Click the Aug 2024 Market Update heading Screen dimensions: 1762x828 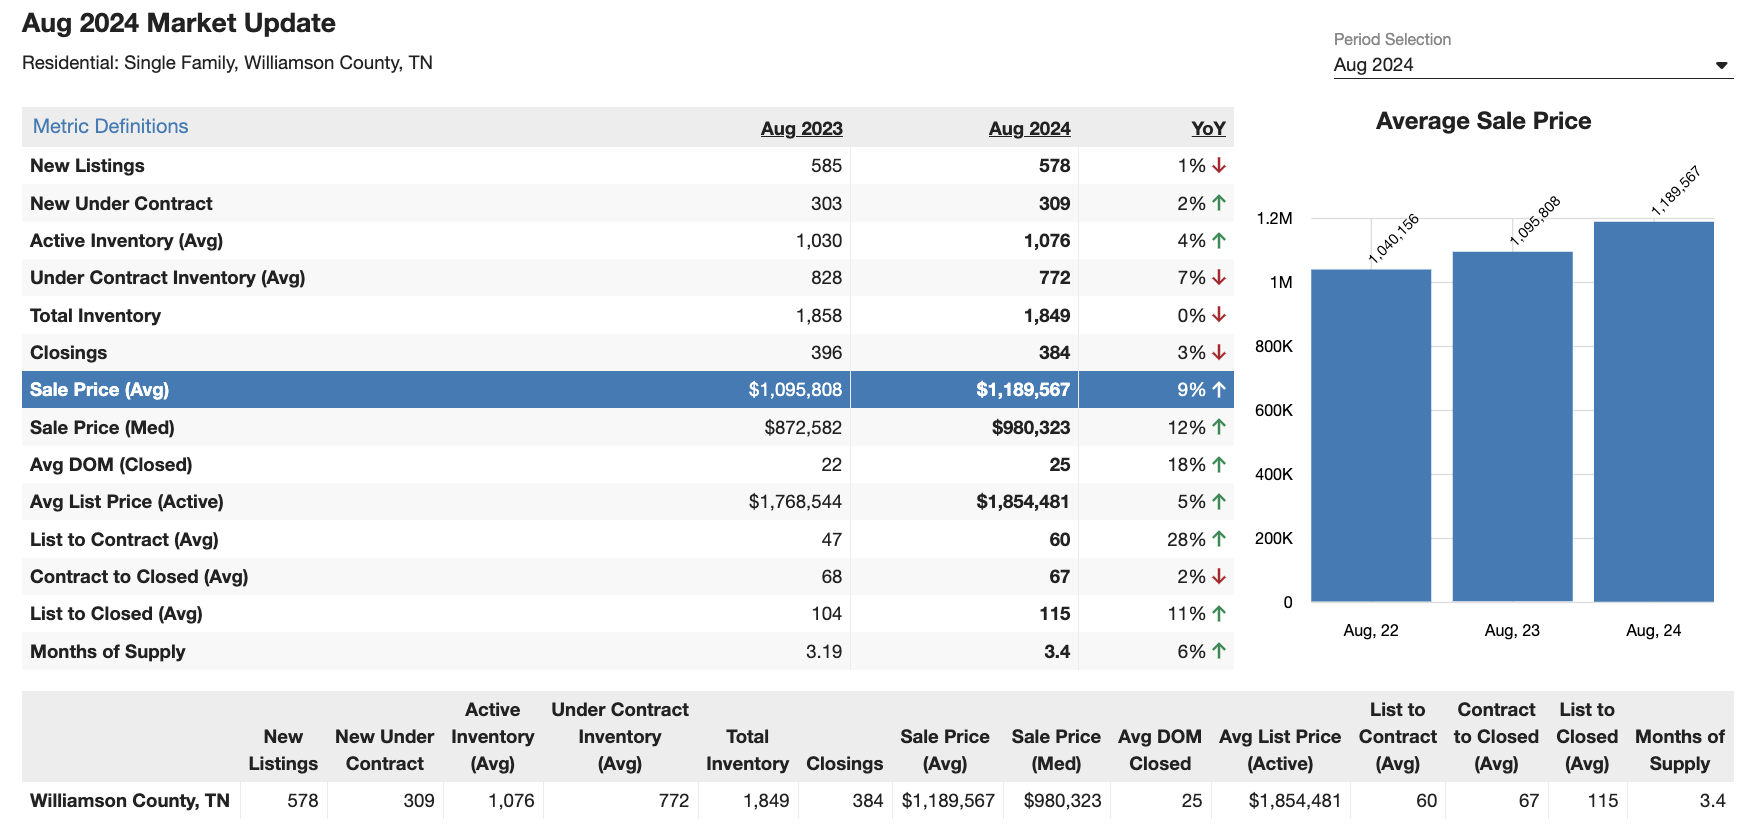pyautogui.click(x=179, y=23)
